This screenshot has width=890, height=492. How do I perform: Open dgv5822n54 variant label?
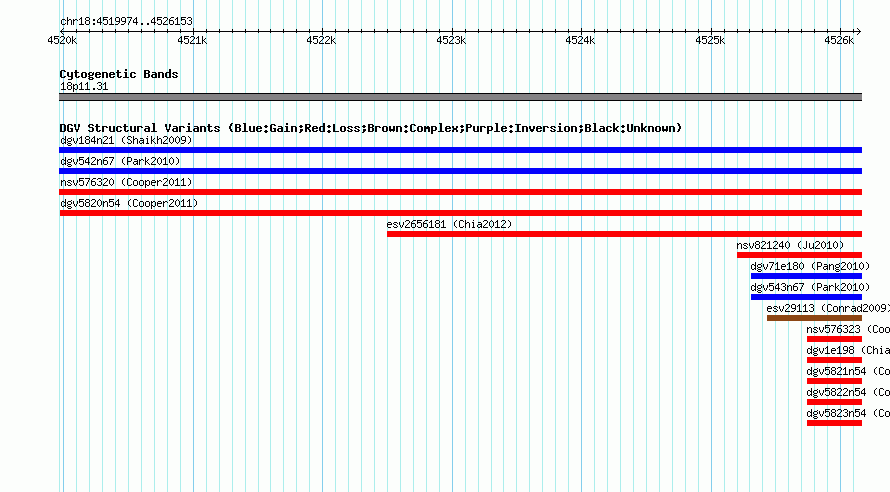point(848,392)
